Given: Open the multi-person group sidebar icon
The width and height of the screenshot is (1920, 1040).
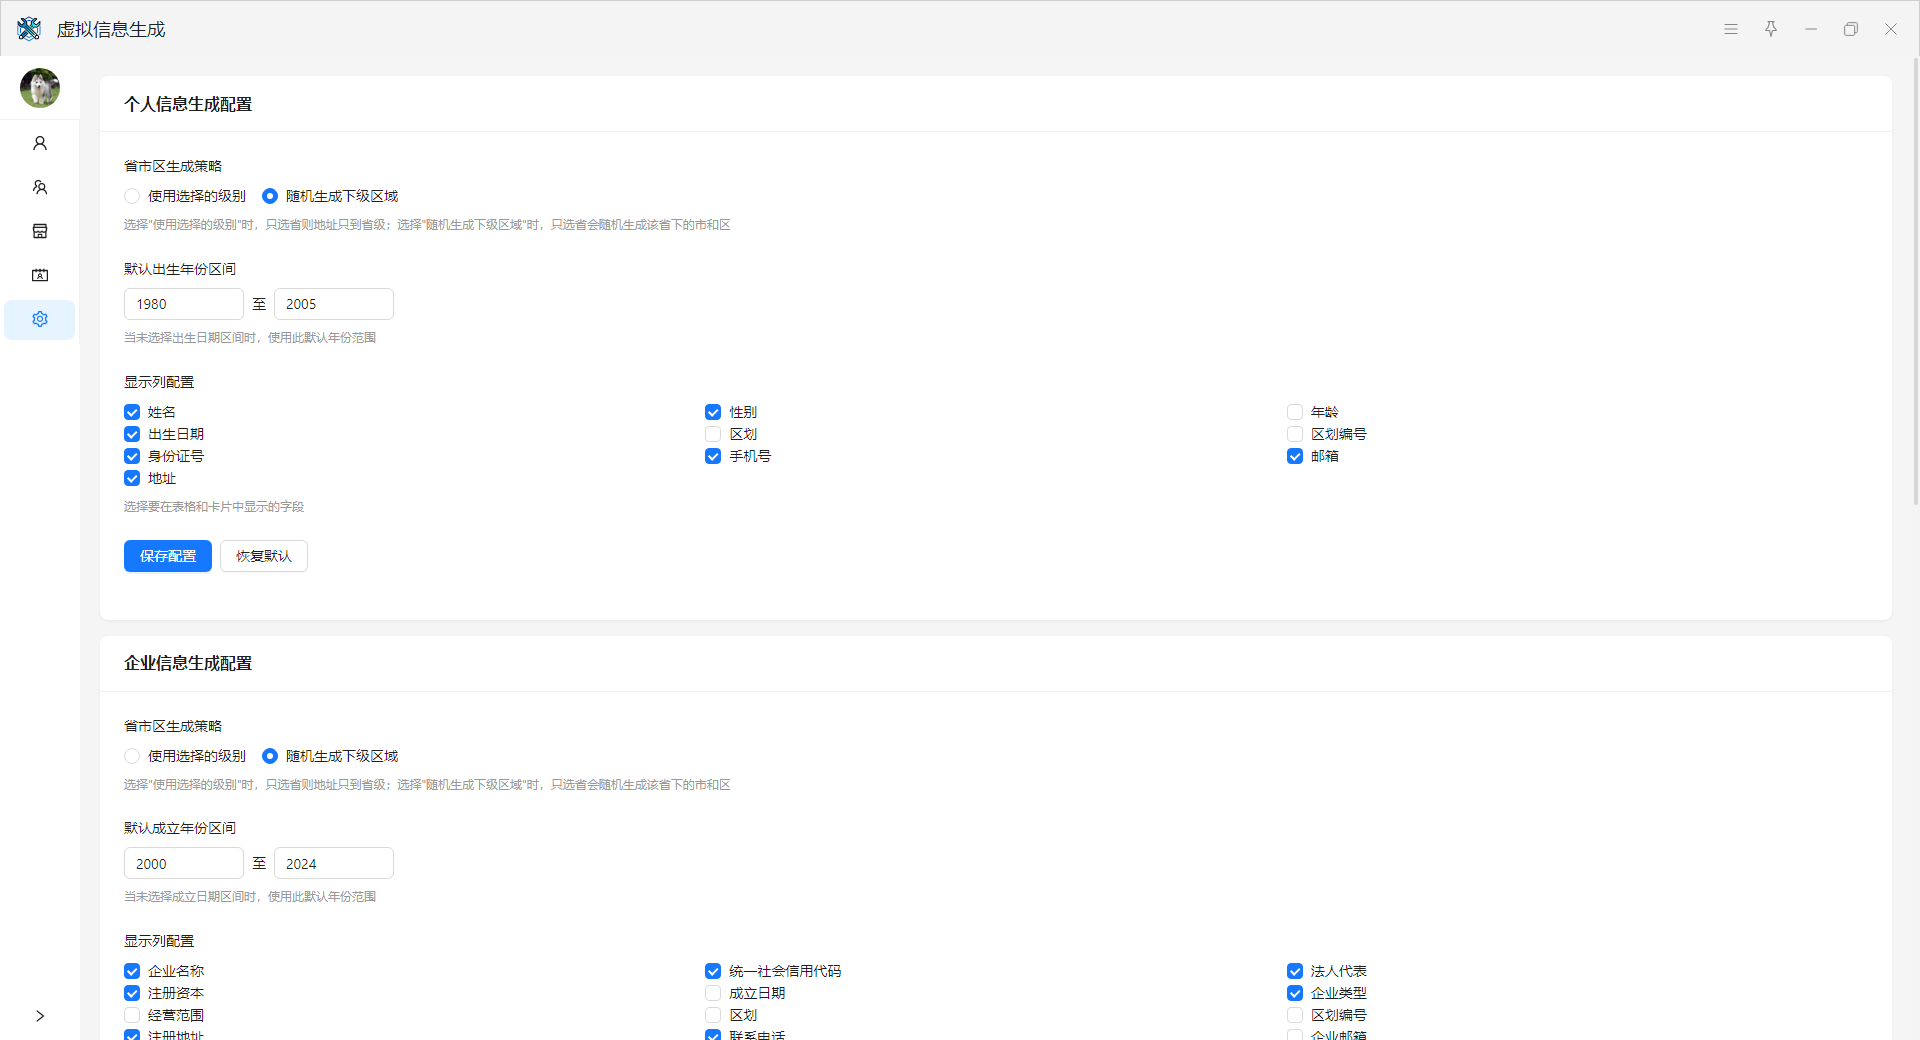Looking at the screenshot, I should click(x=40, y=187).
